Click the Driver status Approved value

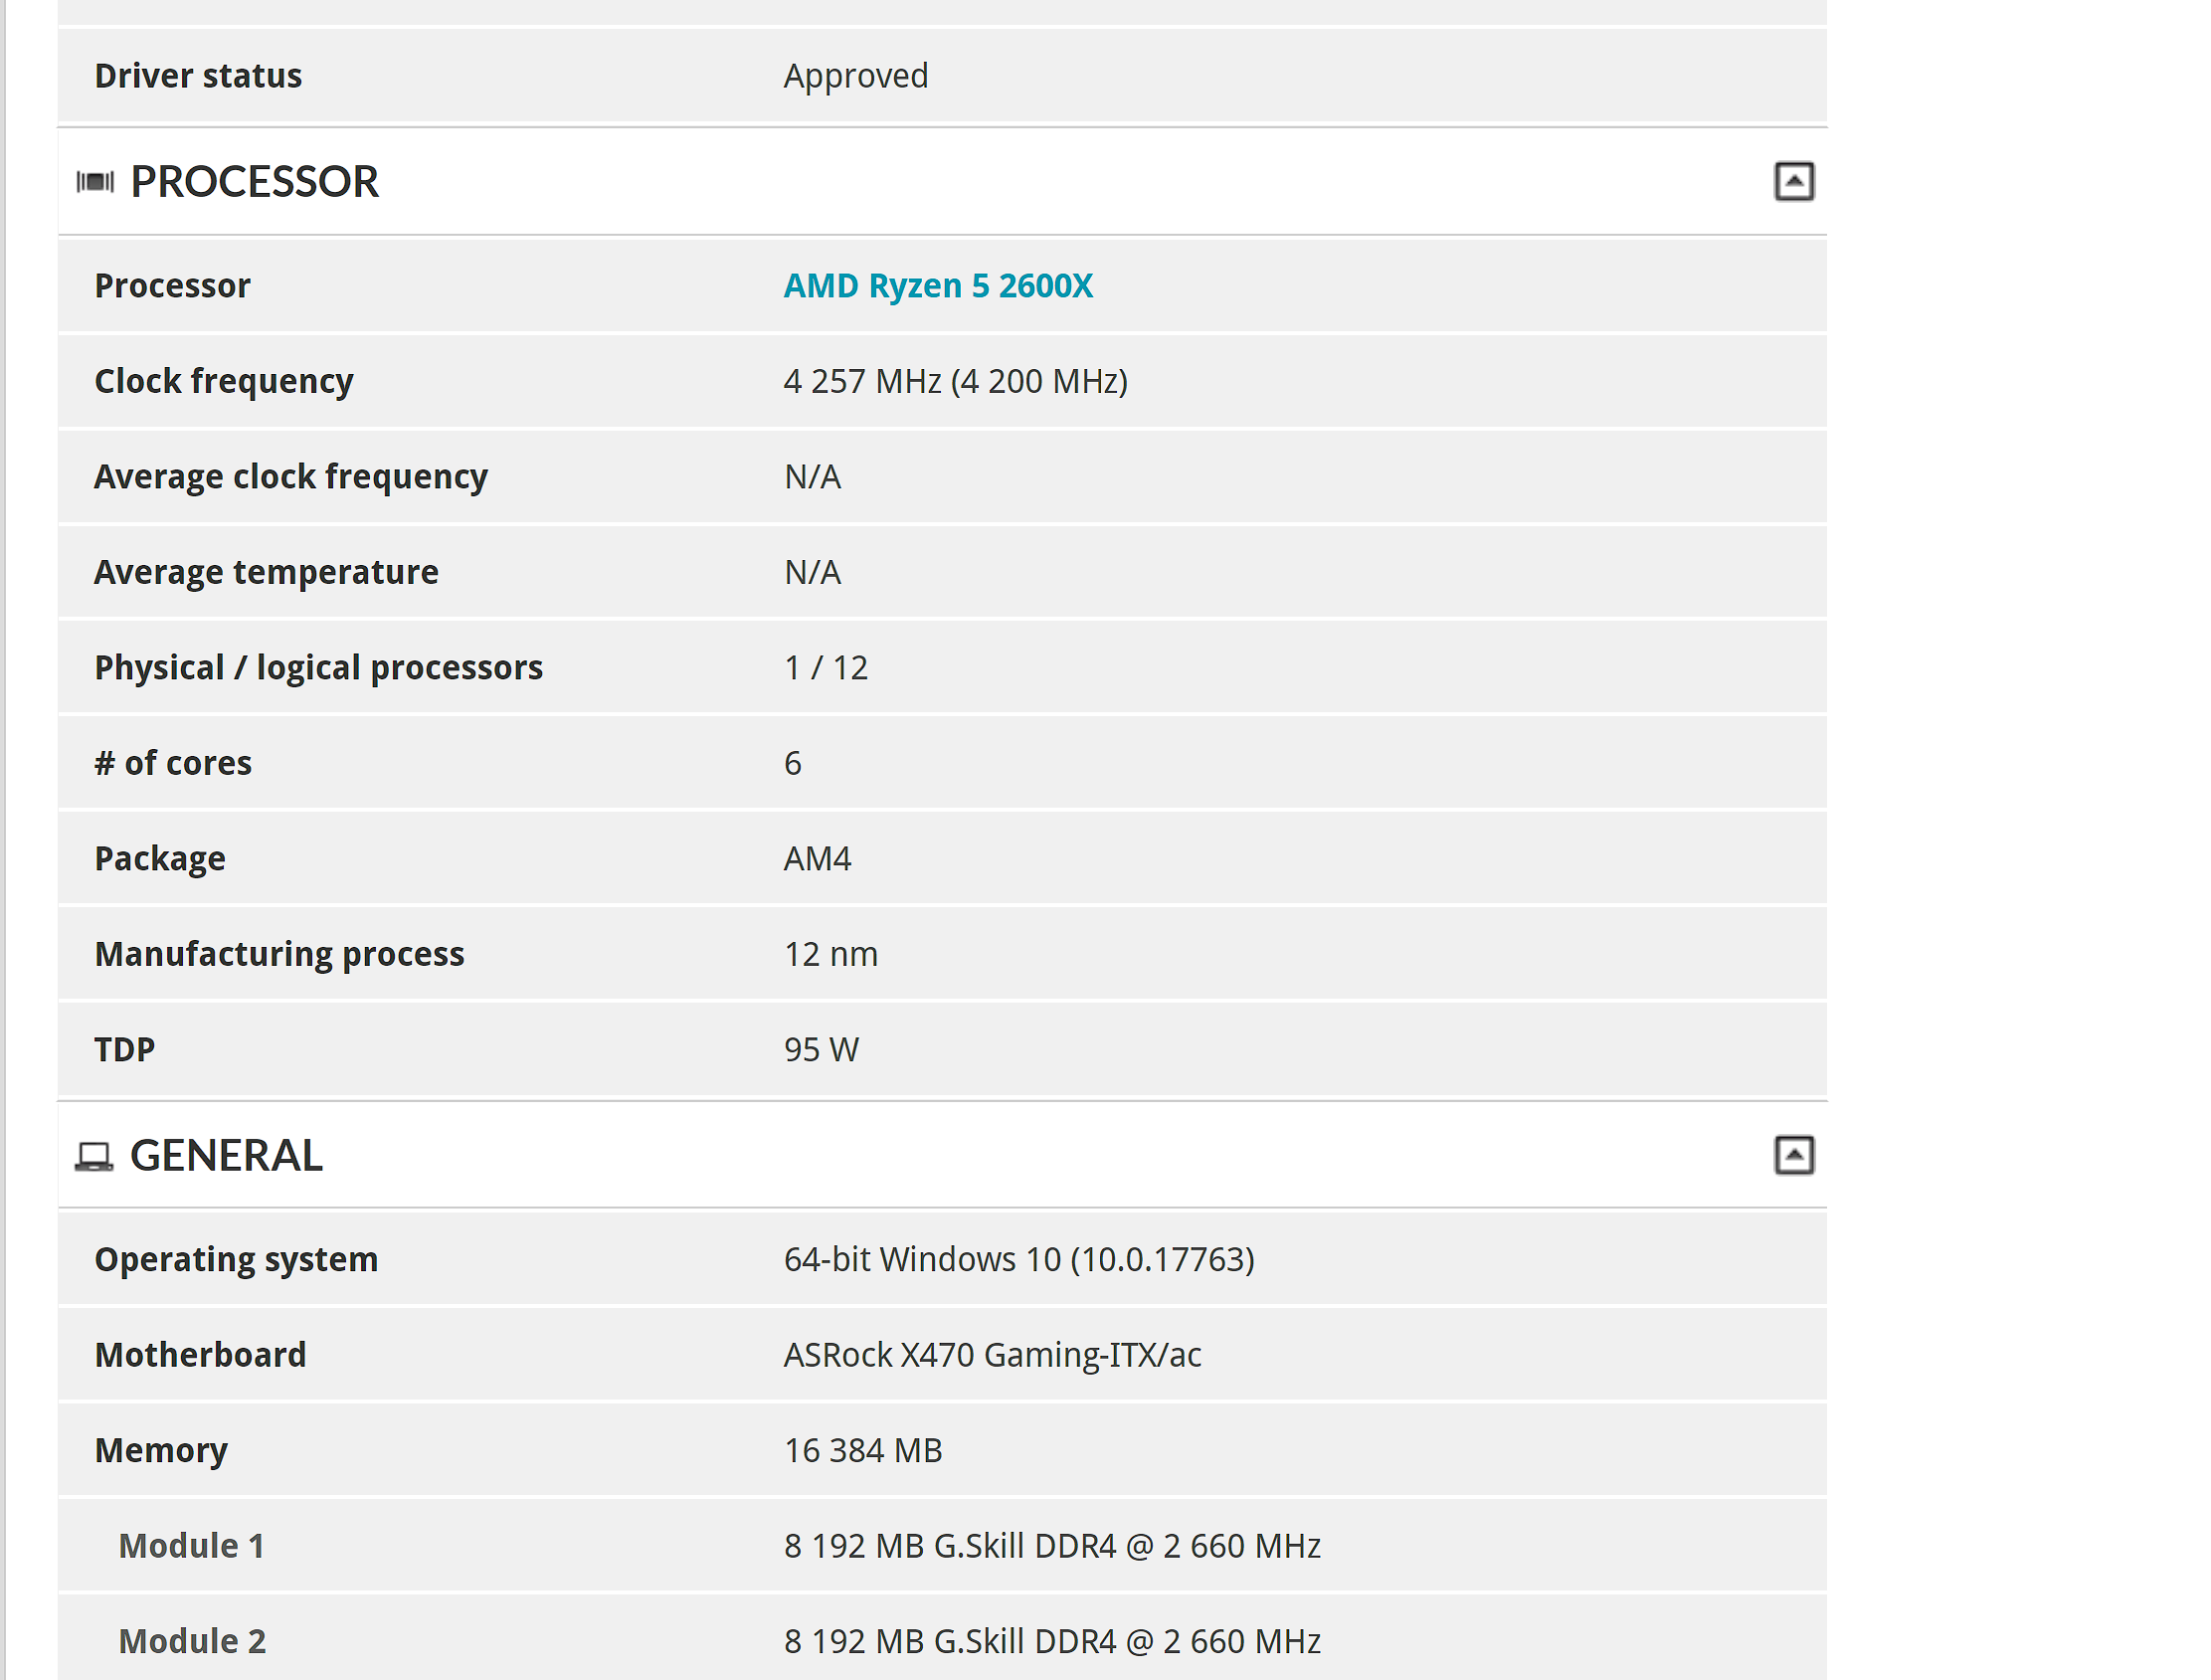(855, 76)
